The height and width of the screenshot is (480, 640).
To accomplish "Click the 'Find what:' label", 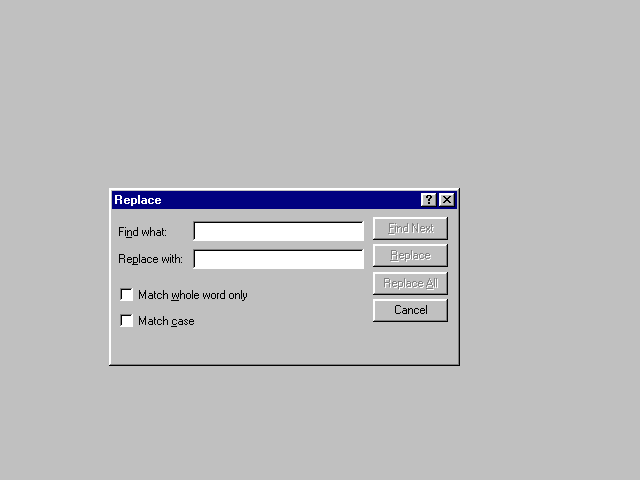I will [142, 232].
